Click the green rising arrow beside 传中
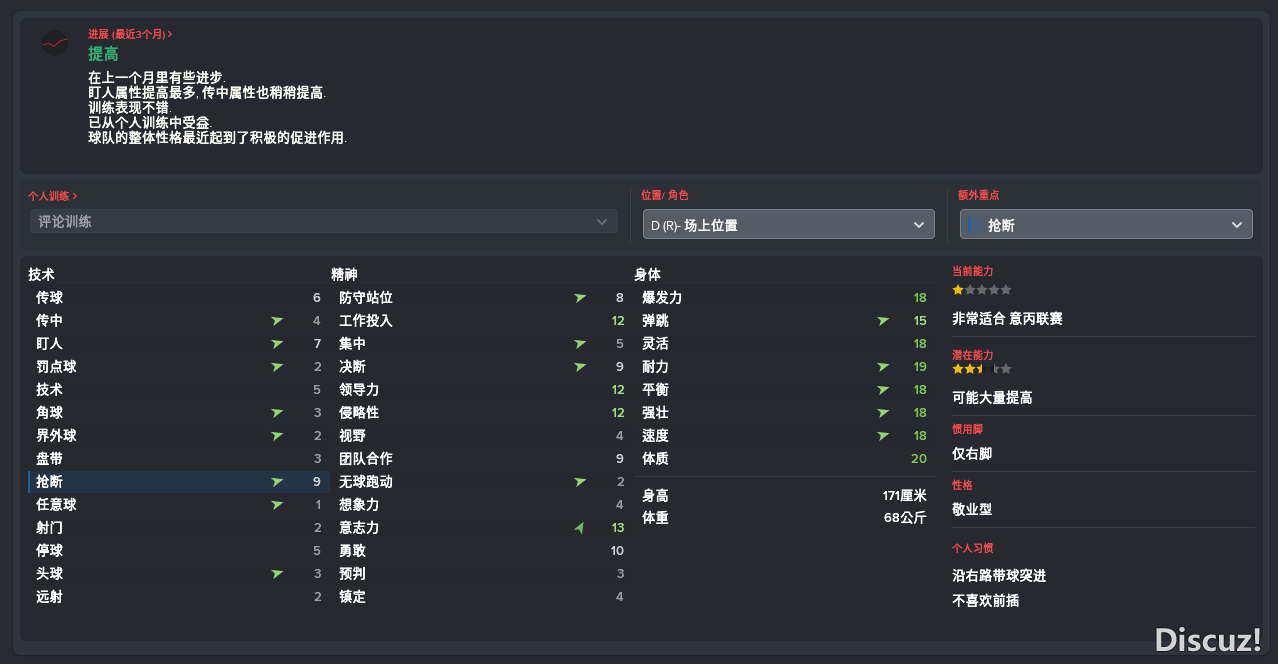This screenshot has height=664, width=1278. [277, 321]
